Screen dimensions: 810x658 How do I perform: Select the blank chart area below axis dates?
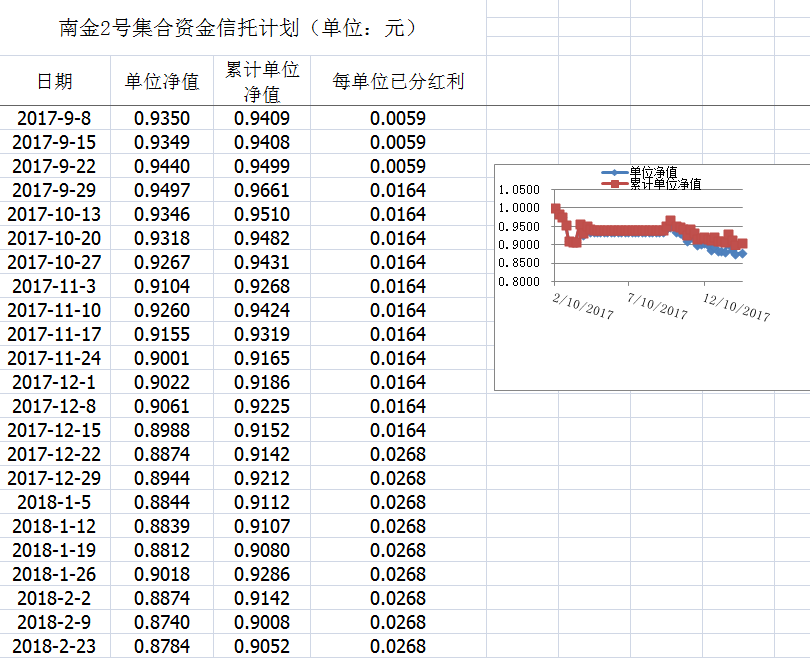[x=650, y=355]
